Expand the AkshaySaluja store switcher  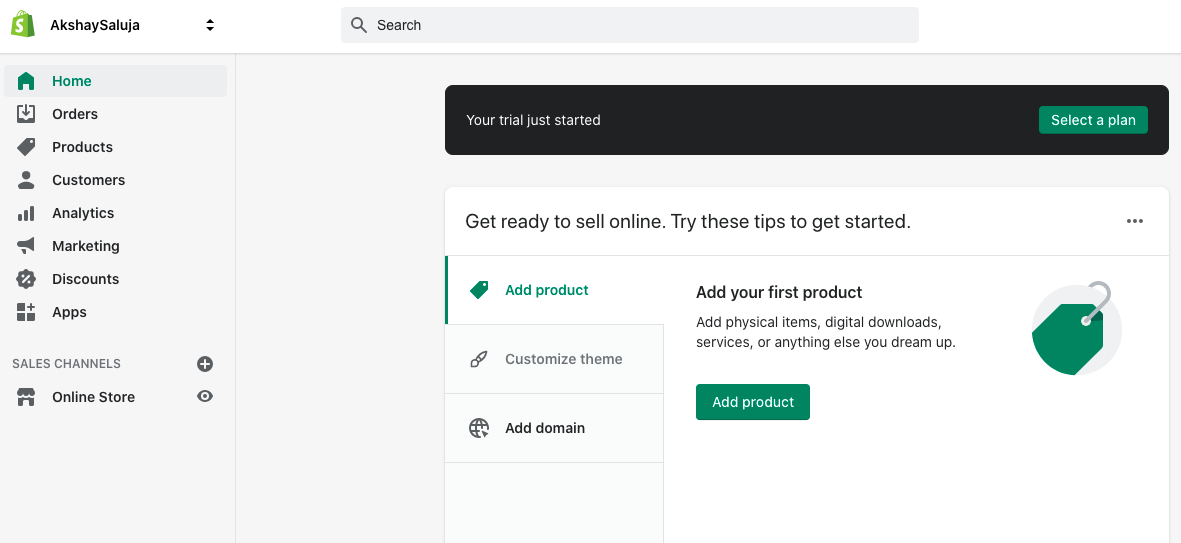point(210,25)
